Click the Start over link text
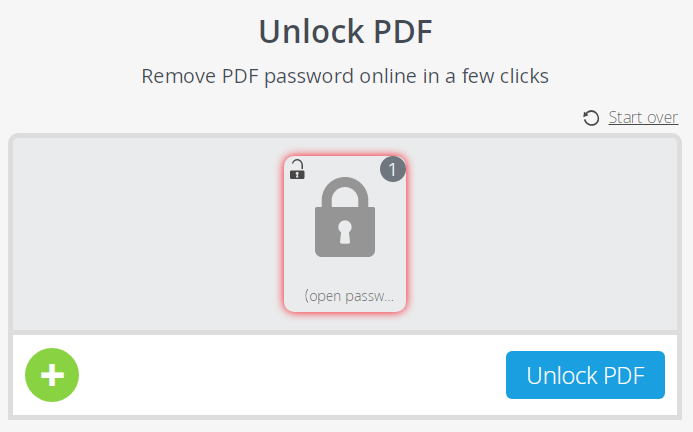Image resolution: width=693 pixels, height=432 pixels. [x=643, y=118]
